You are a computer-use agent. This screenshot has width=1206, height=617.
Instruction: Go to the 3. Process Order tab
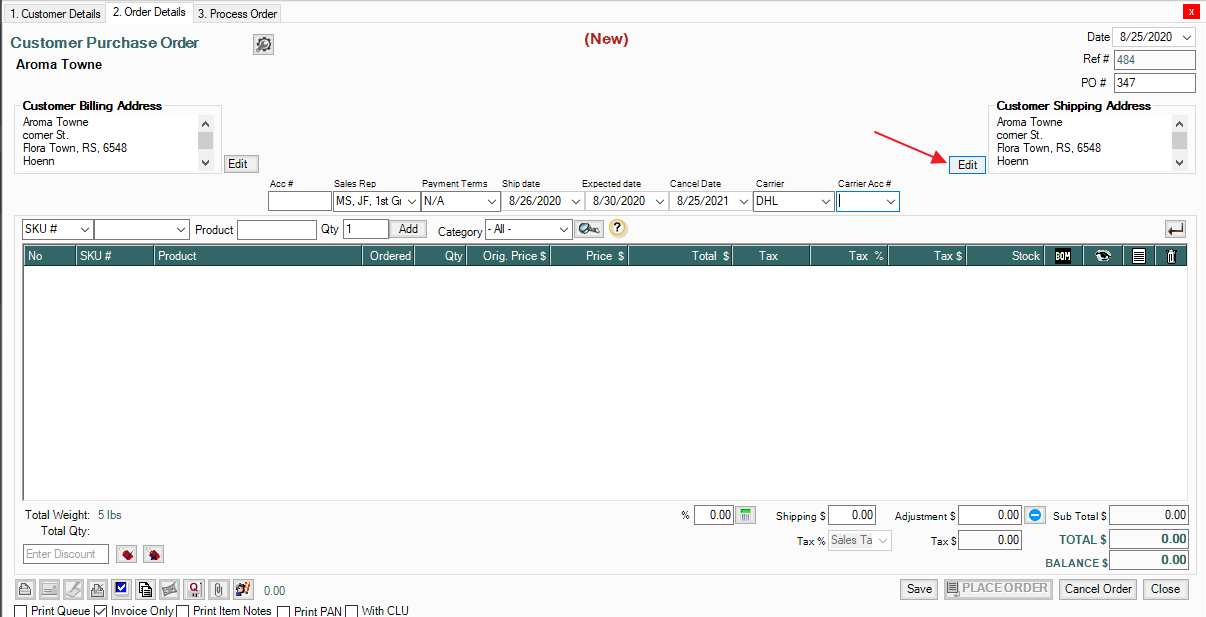point(237,14)
